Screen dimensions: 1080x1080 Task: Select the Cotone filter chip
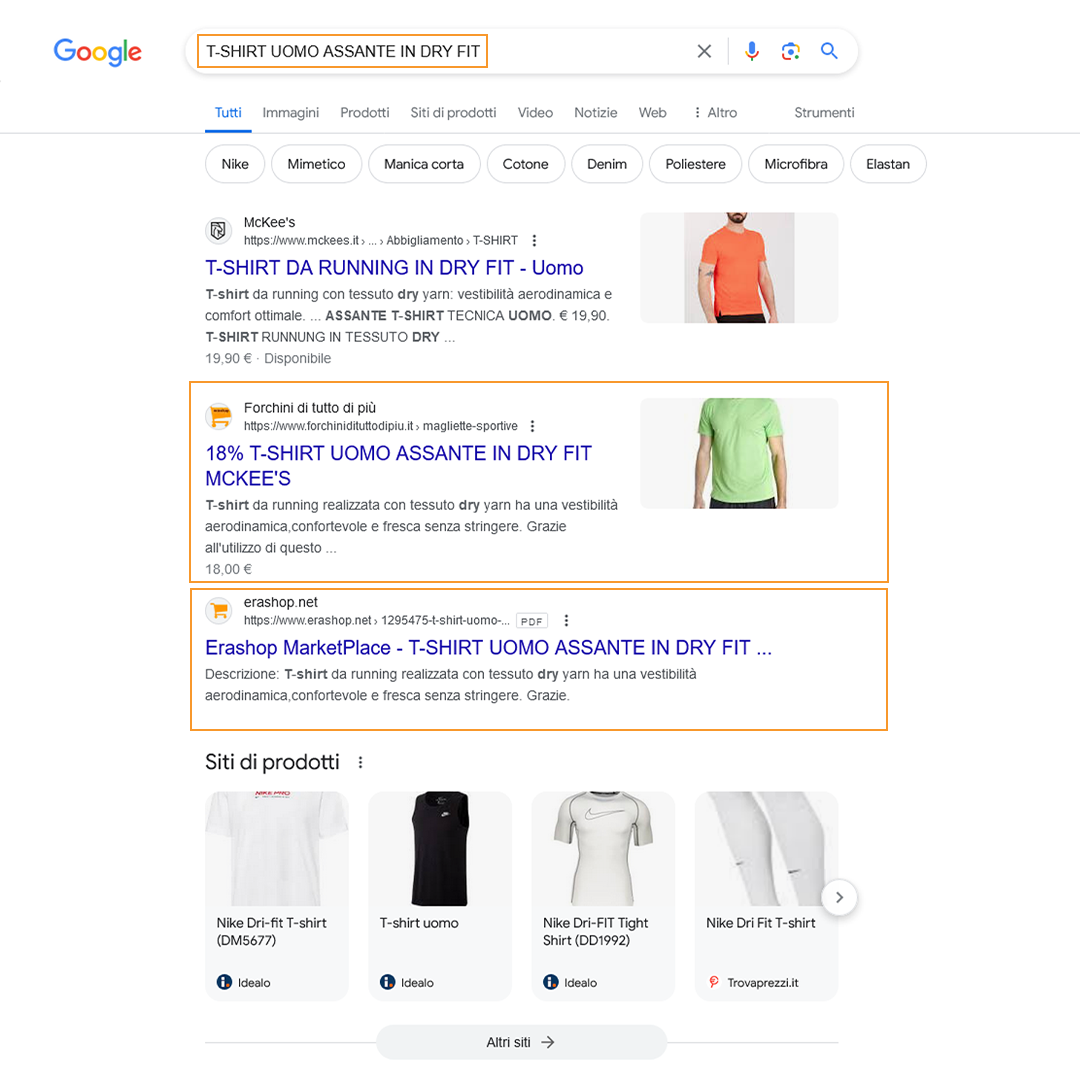[x=526, y=163]
